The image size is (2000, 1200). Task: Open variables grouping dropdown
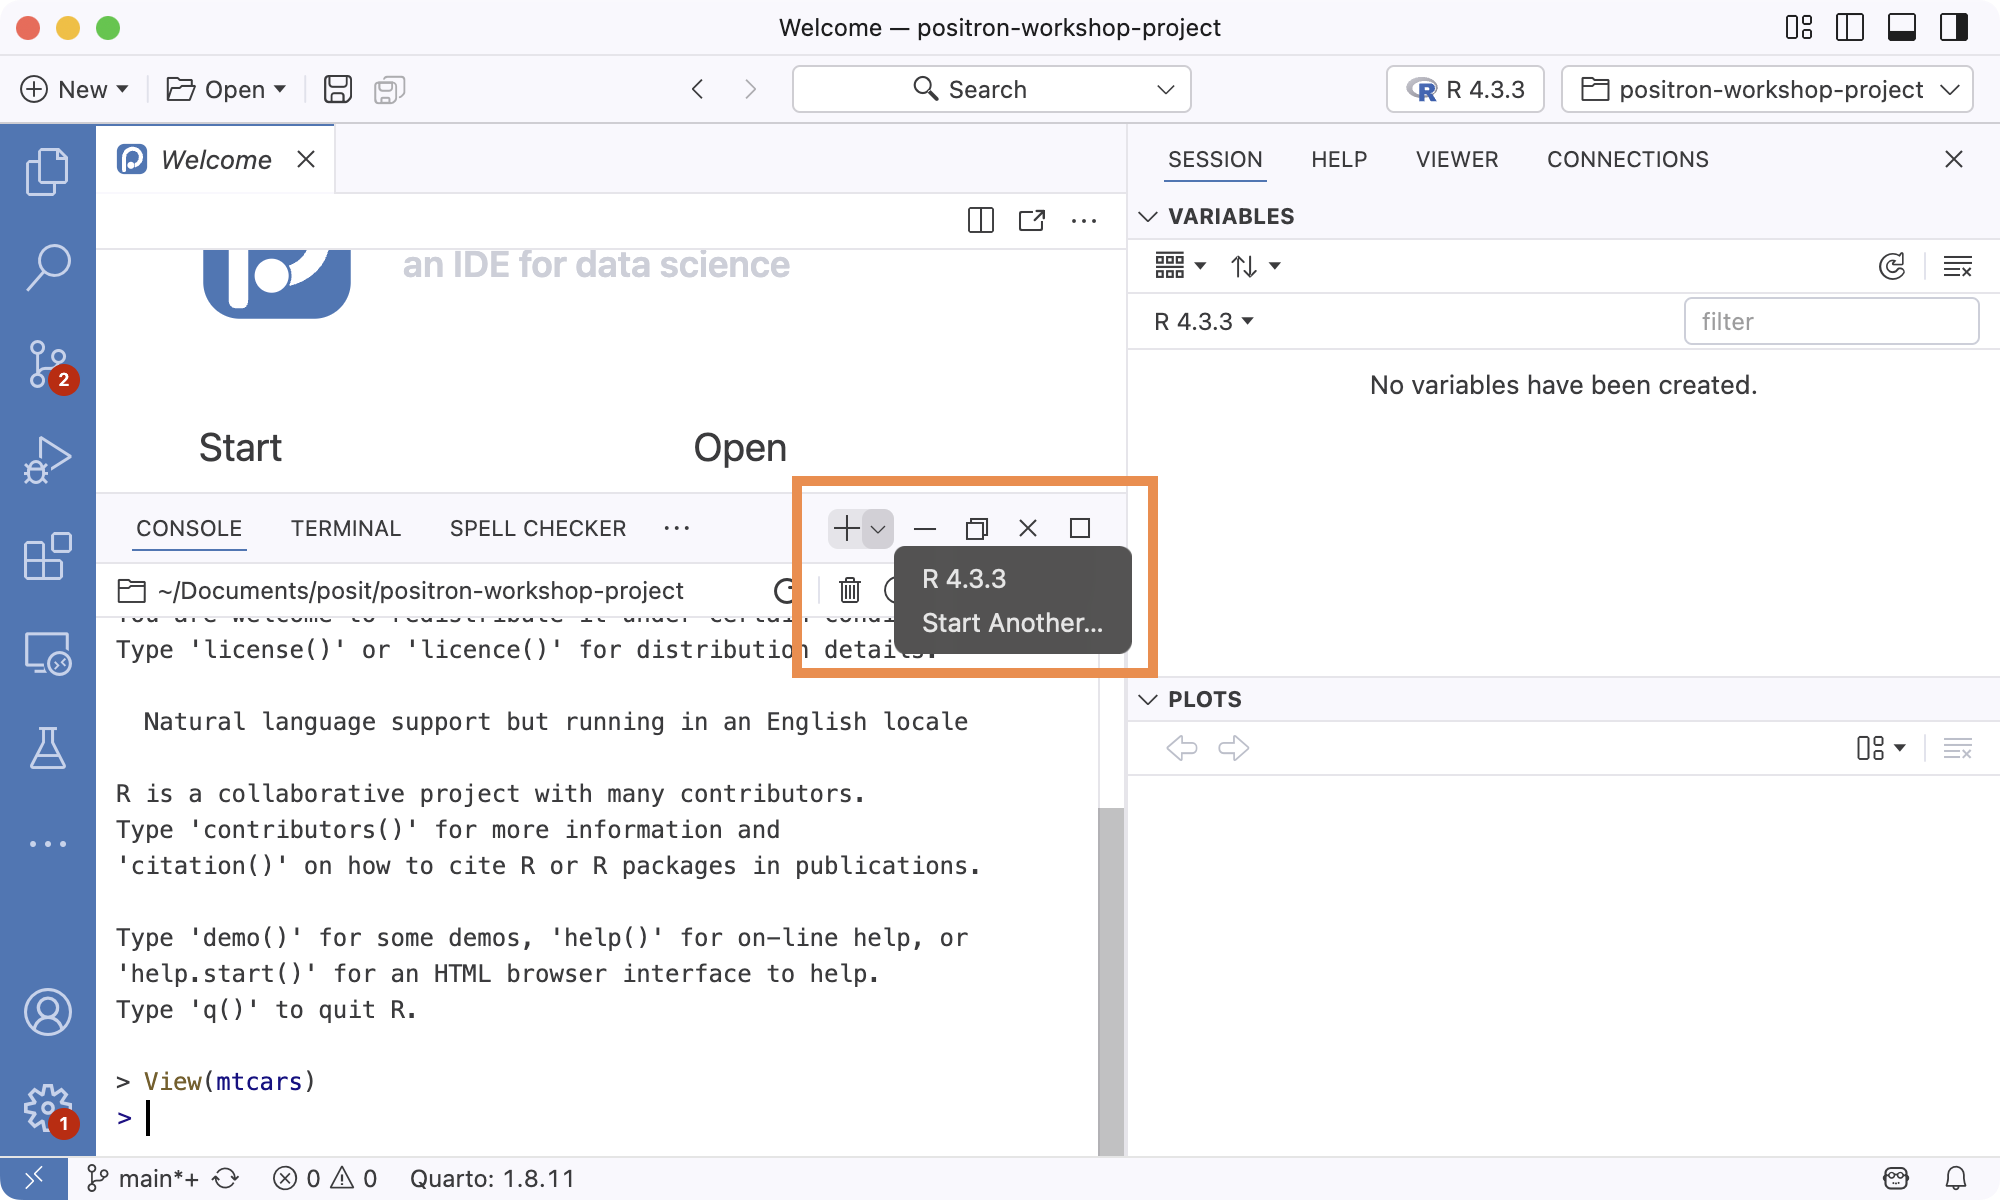[x=1181, y=266]
